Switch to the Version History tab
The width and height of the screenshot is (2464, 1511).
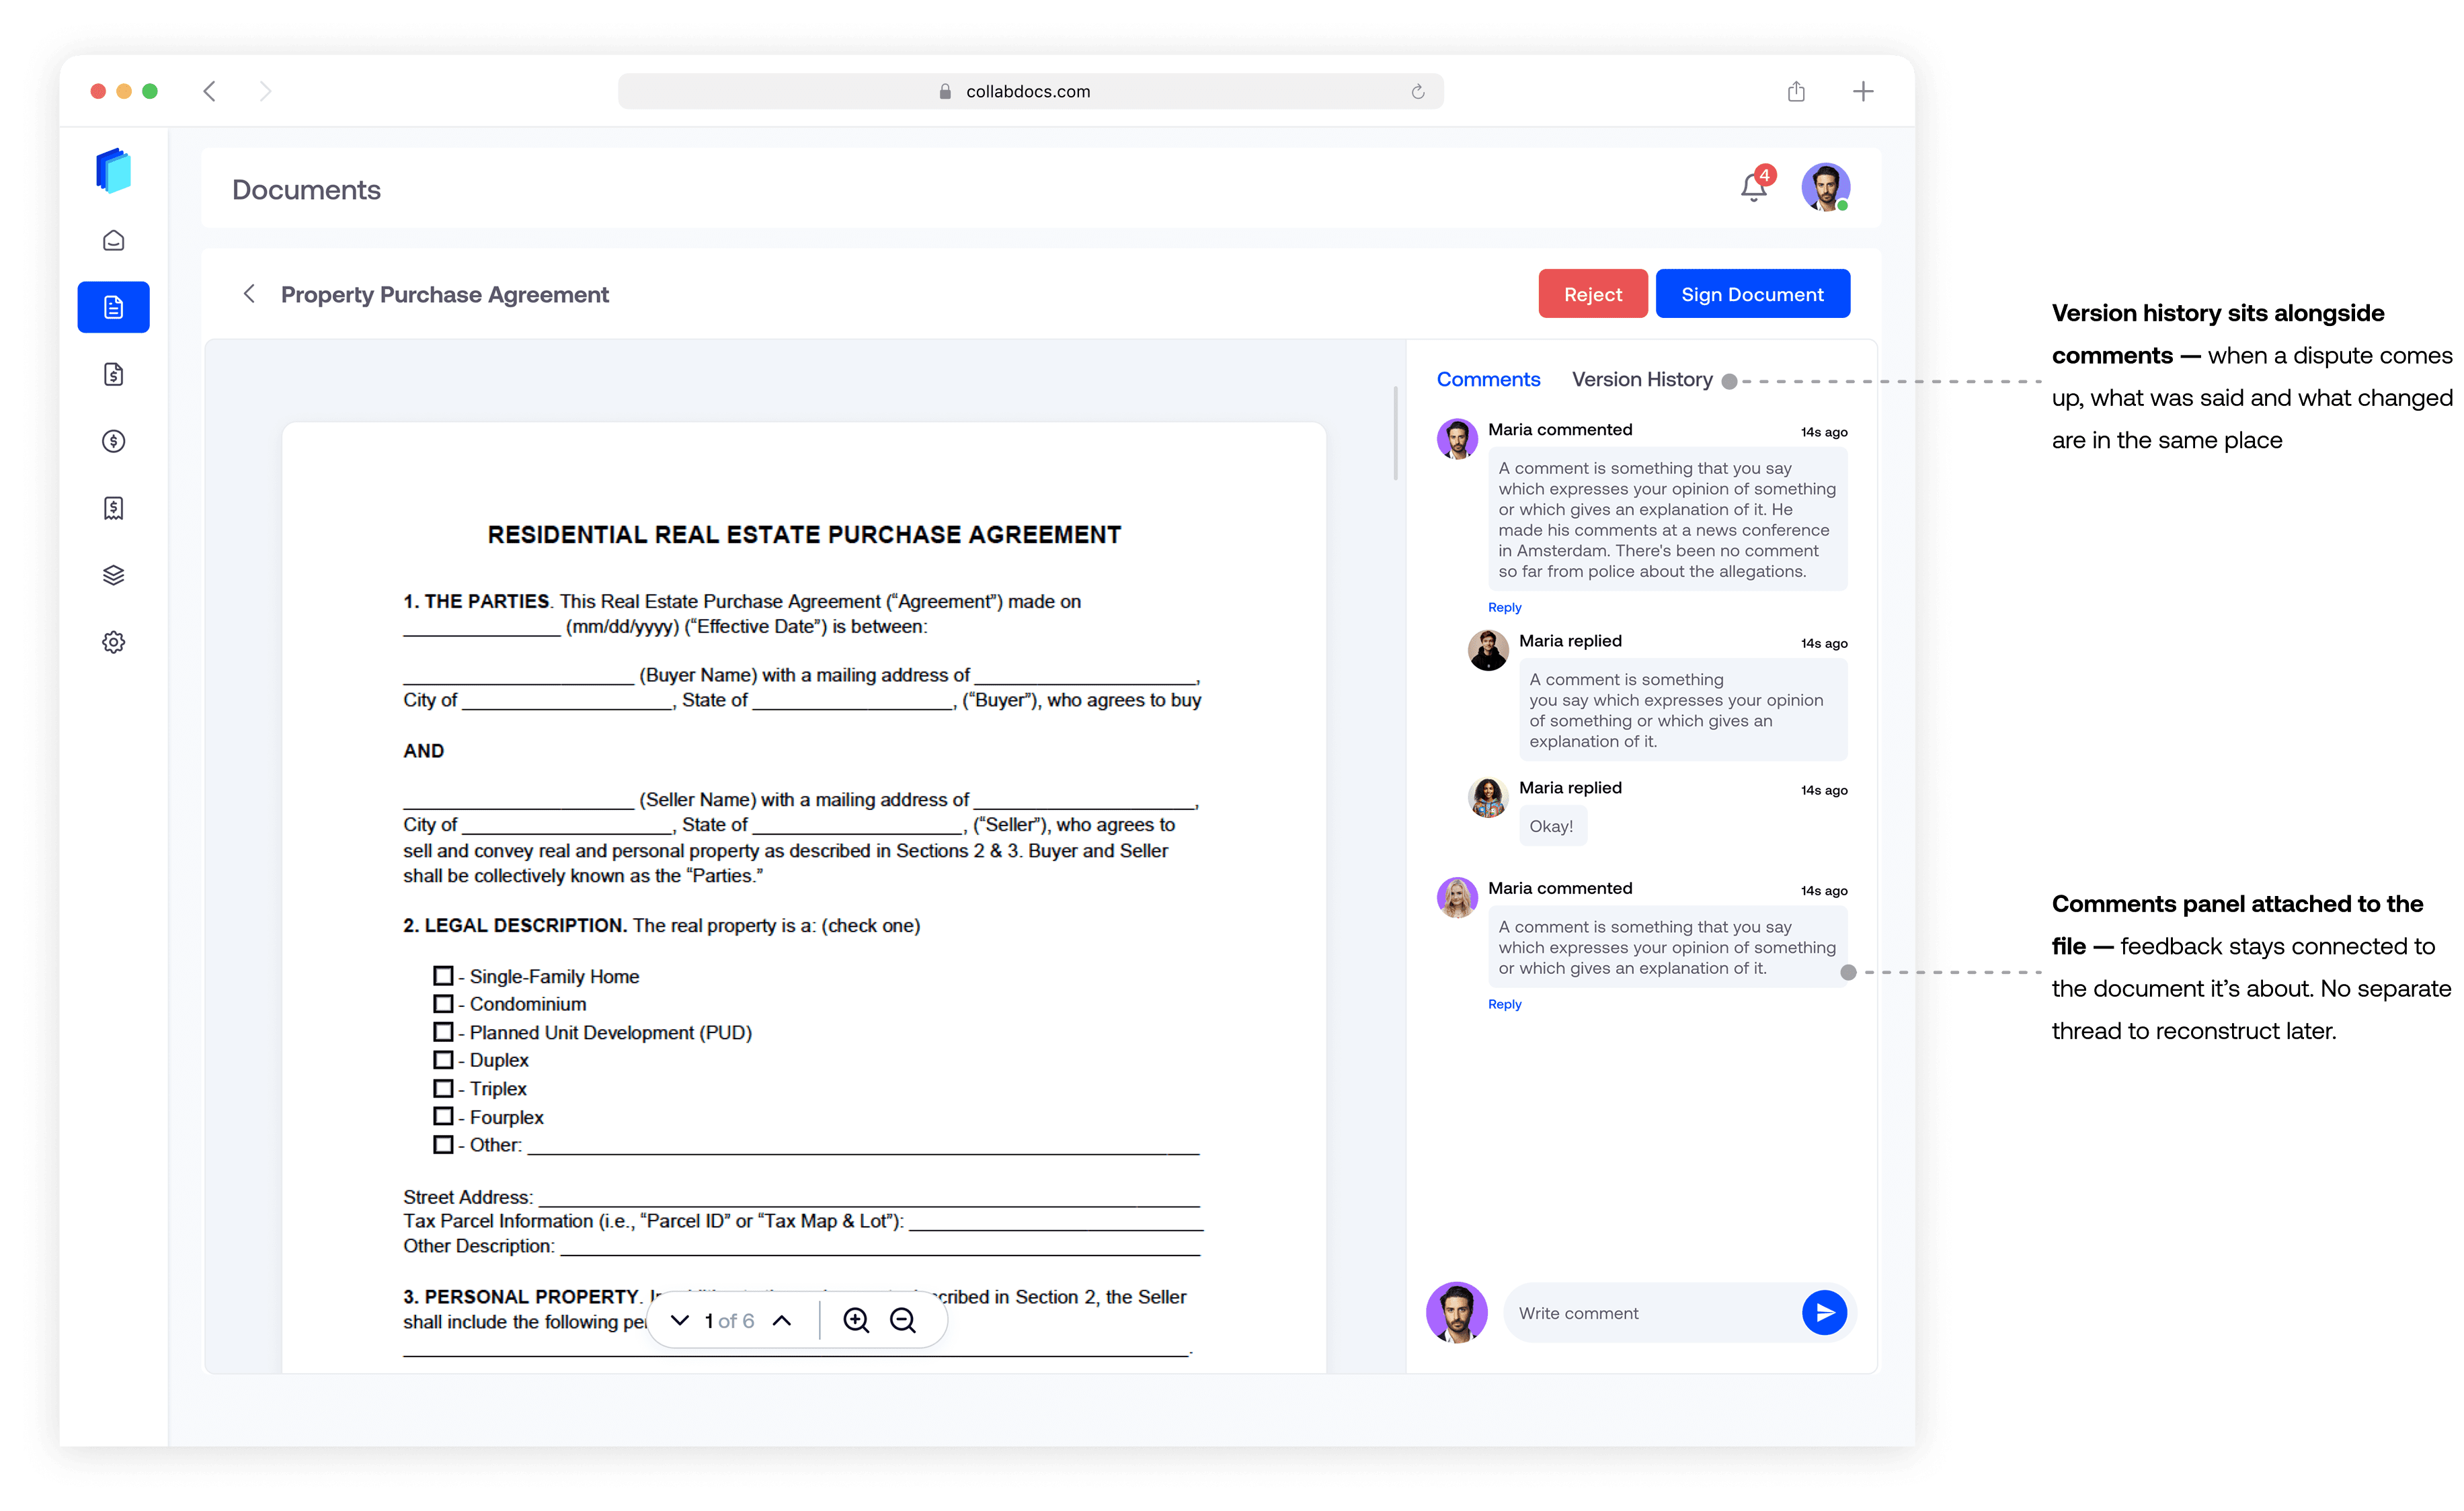click(1641, 380)
